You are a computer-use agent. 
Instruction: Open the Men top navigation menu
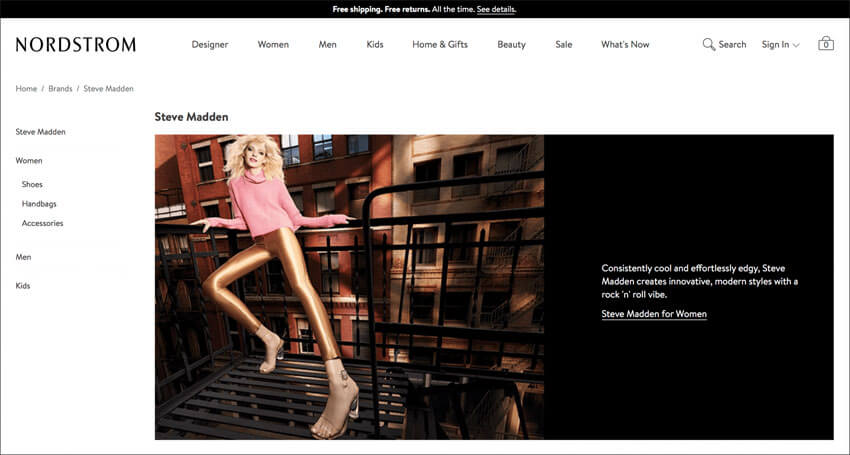pos(327,44)
